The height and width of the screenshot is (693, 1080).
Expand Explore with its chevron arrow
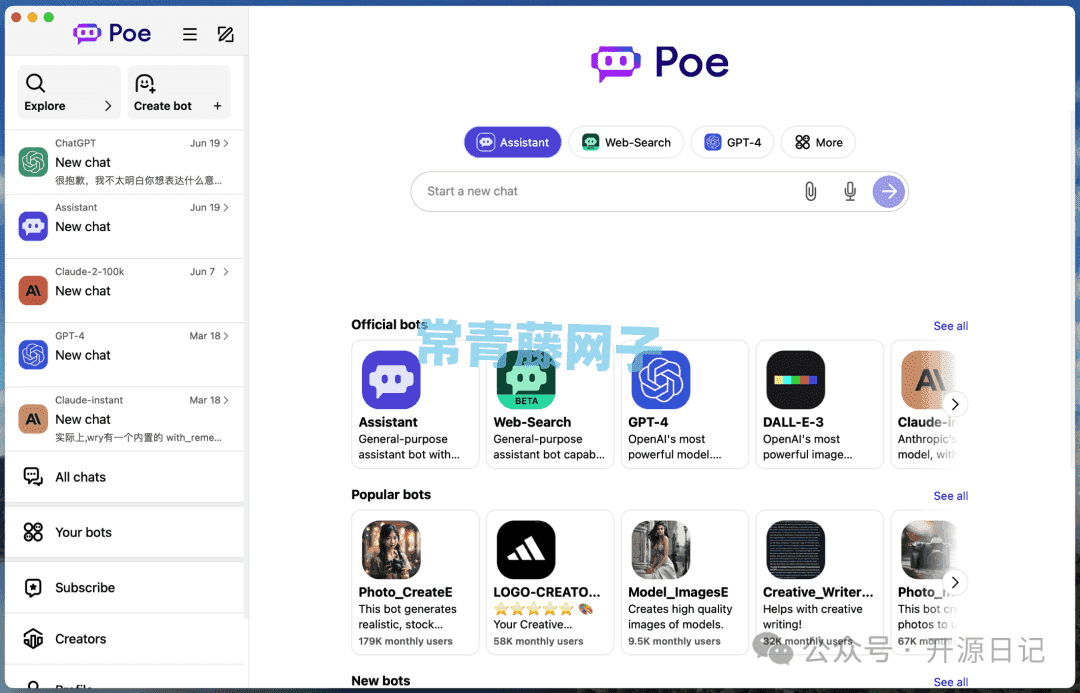(x=108, y=106)
